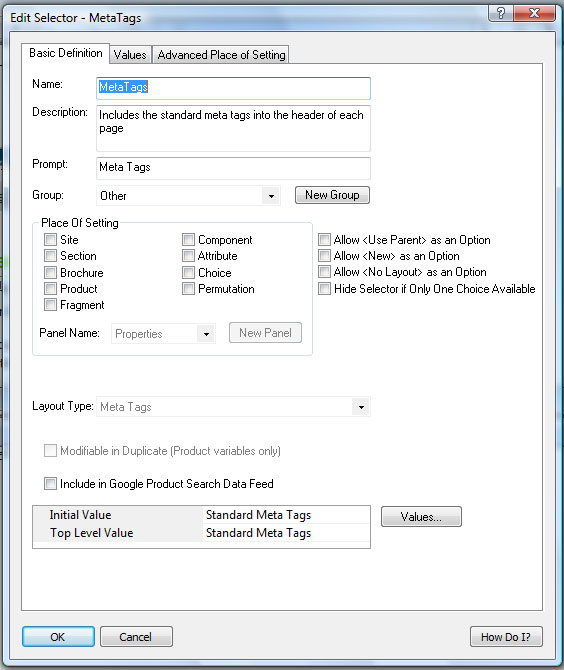Open the Values... button
Screen dimensions: 564x670
point(421,517)
